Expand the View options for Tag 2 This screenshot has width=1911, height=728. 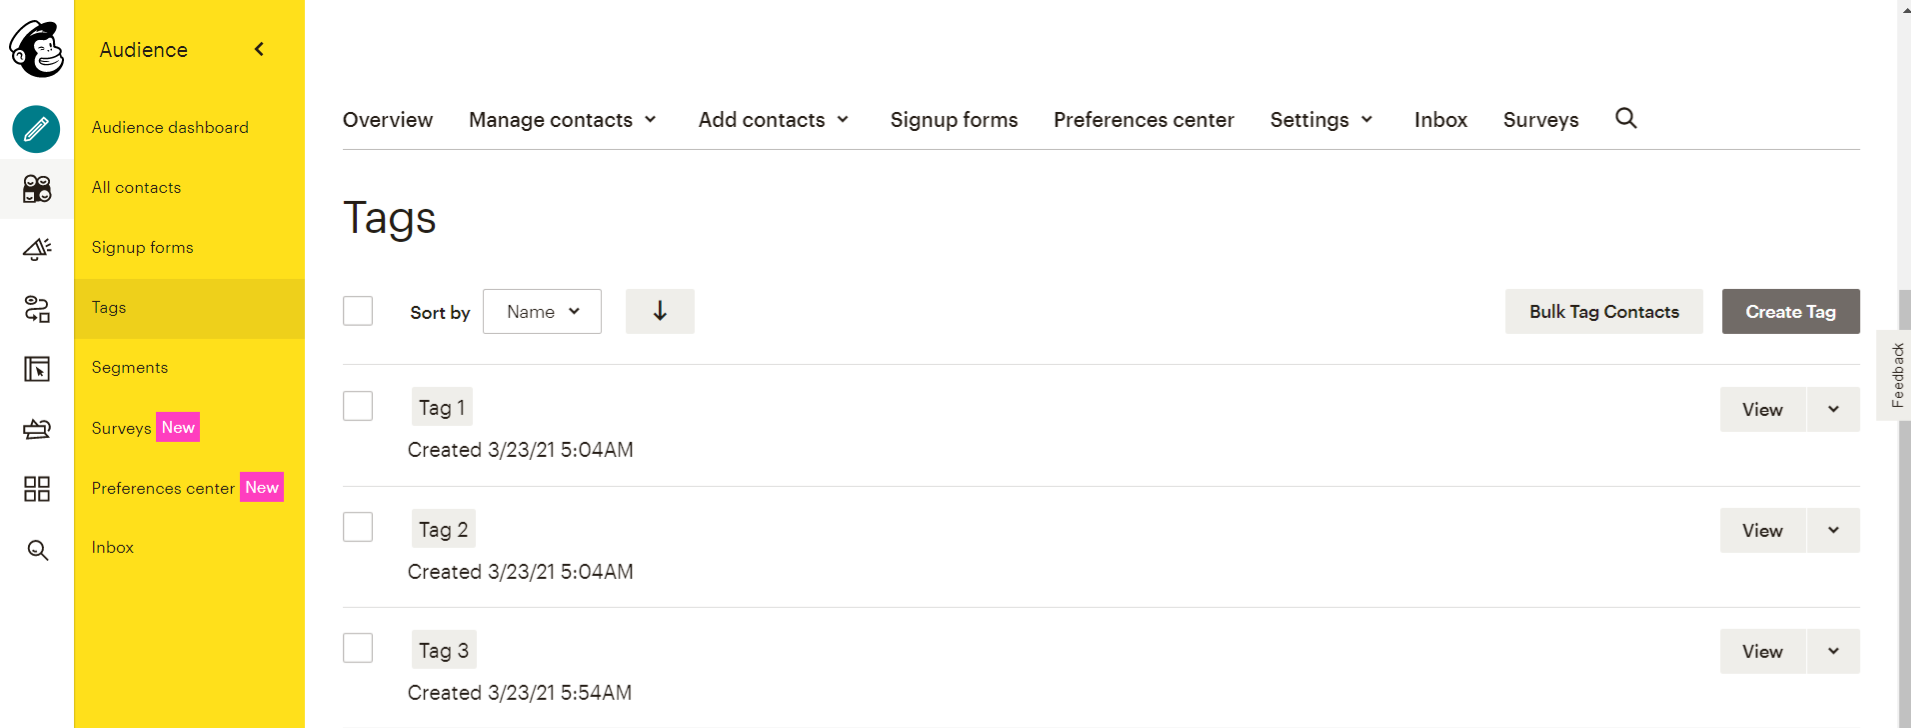[x=1833, y=530]
